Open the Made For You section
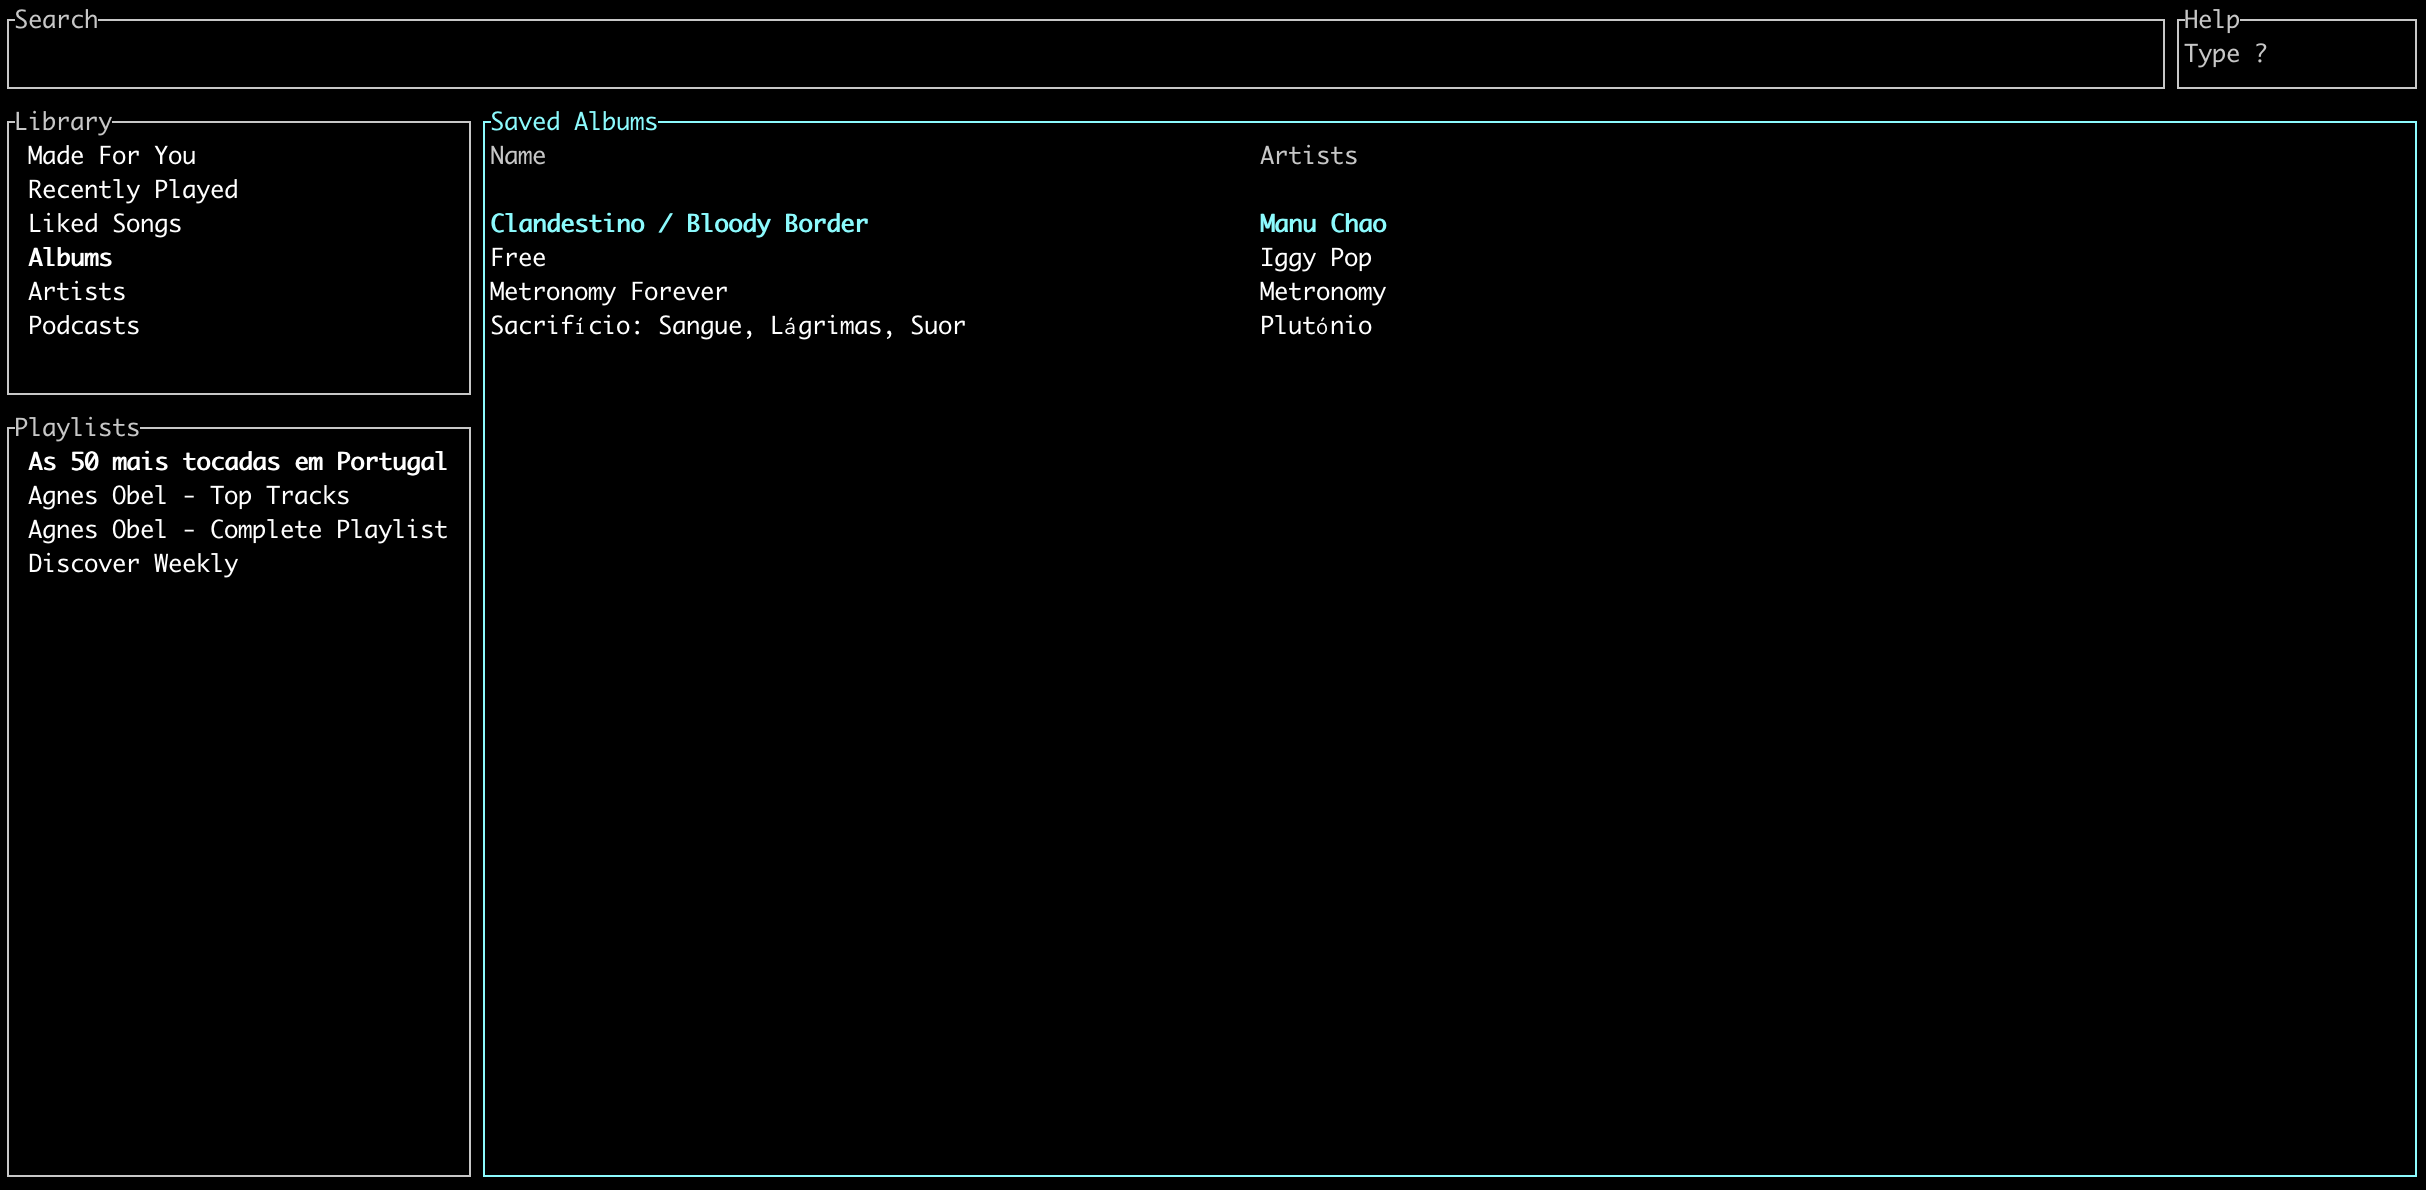 click(x=110, y=155)
